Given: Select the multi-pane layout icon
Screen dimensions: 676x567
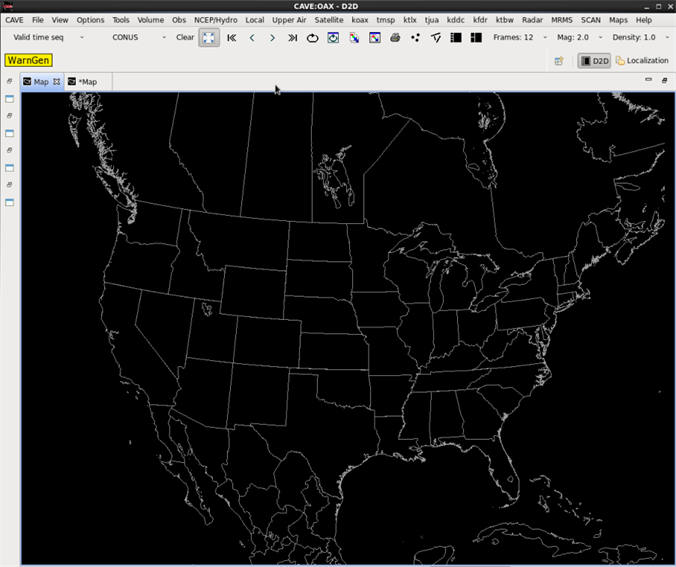Looking at the screenshot, I should pyautogui.click(x=476, y=38).
